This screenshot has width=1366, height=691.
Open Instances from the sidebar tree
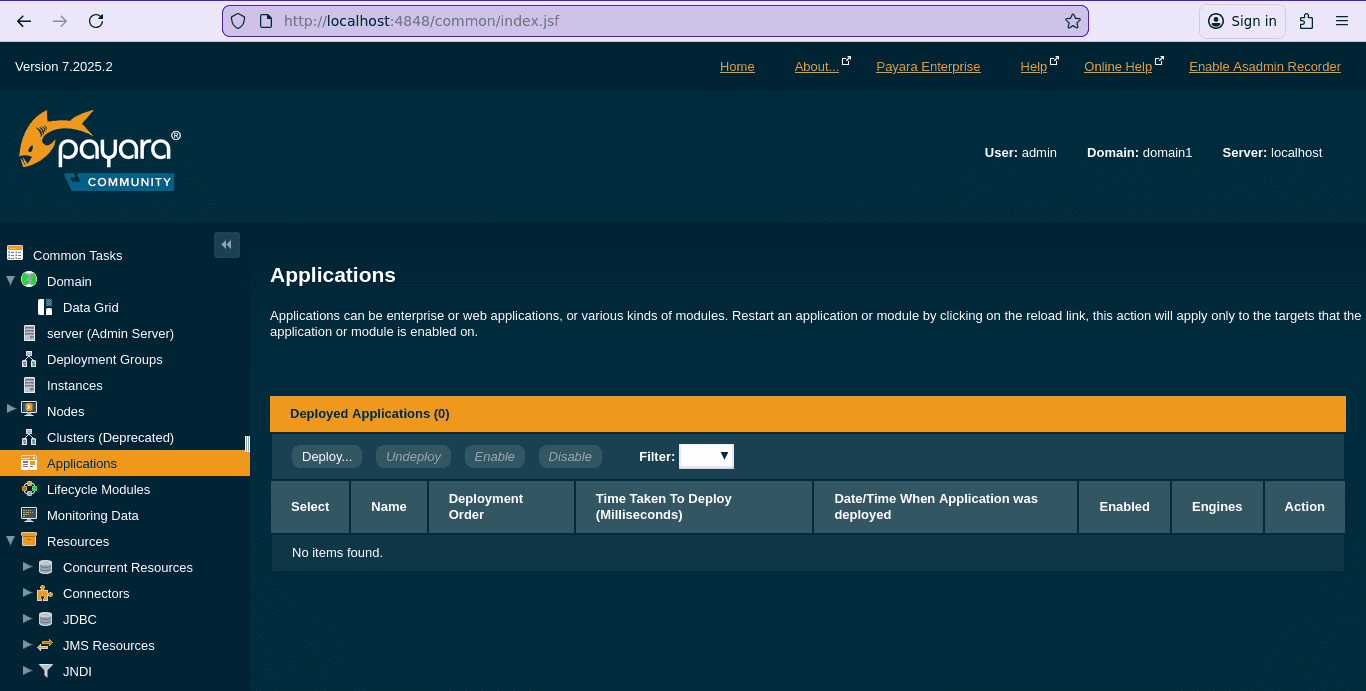pos(74,385)
